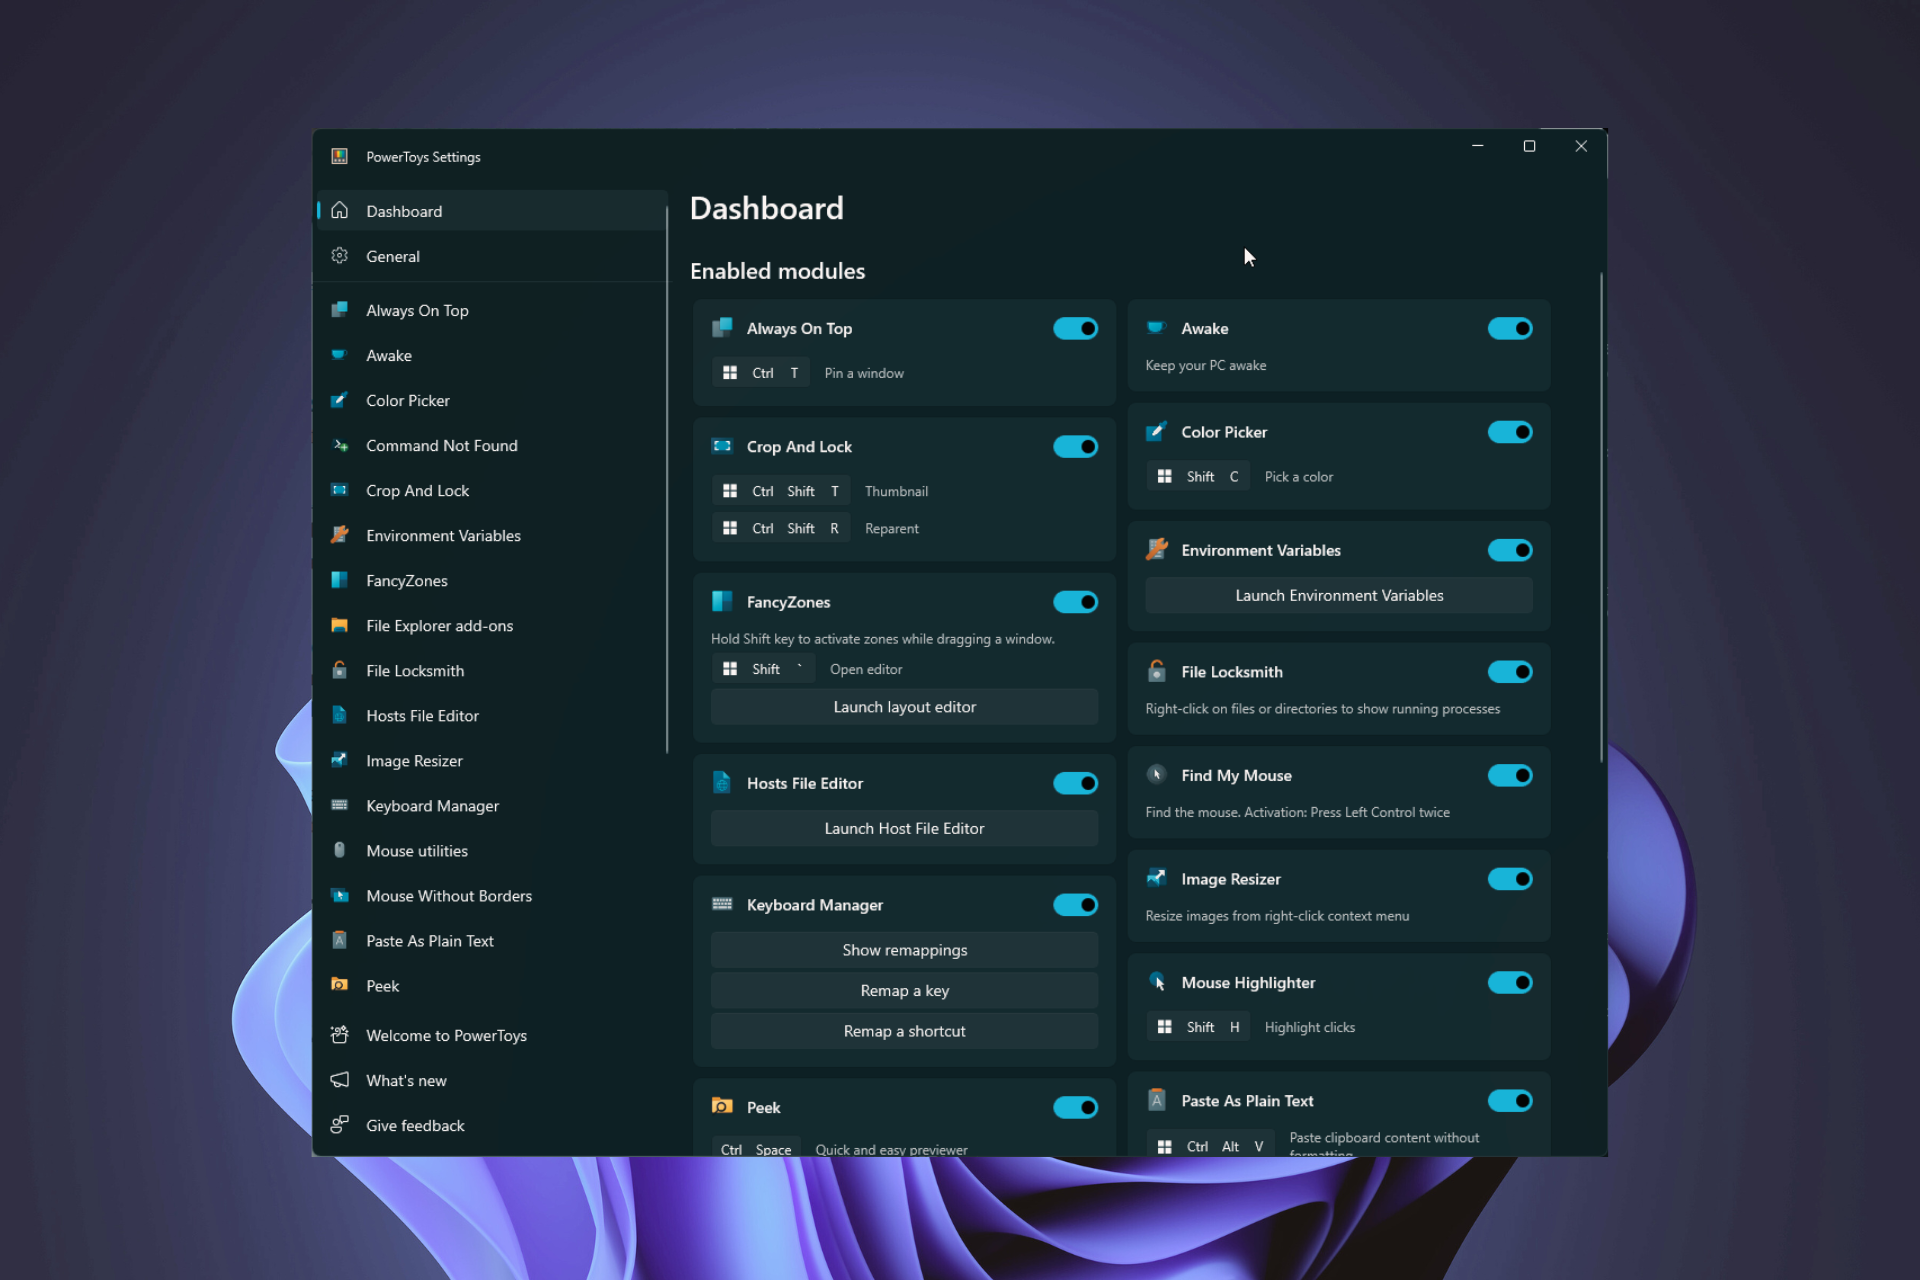
Task: Click the Mouse Without Borders sidebar icon
Action: coord(340,895)
